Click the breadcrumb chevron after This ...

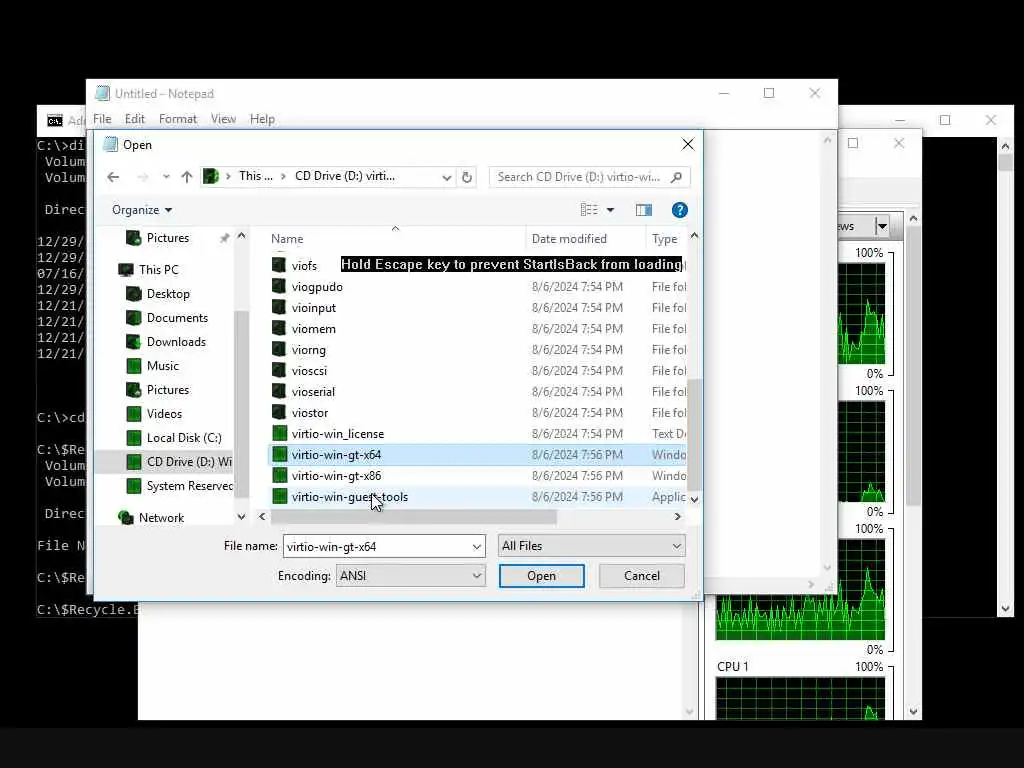pos(283,176)
